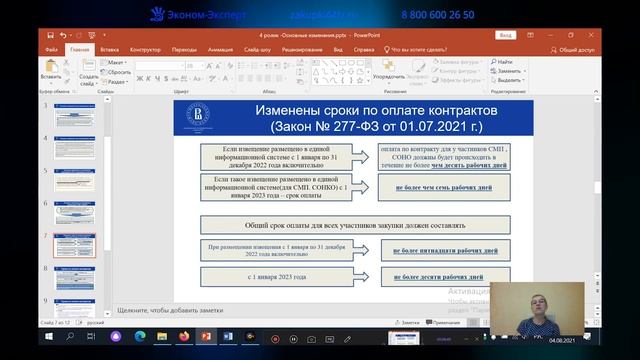Open the Справка tab
The image size is (640, 360).
point(364,50)
